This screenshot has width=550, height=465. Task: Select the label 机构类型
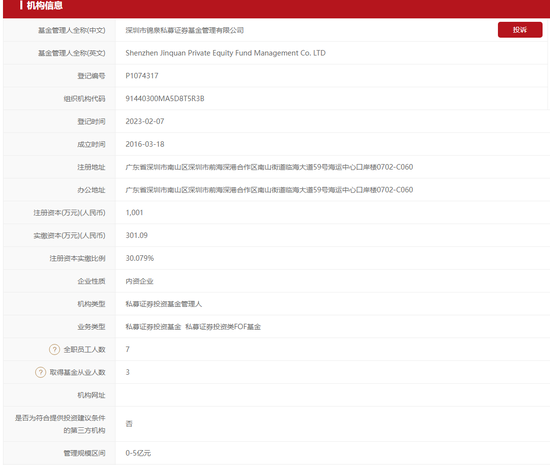(91, 304)
